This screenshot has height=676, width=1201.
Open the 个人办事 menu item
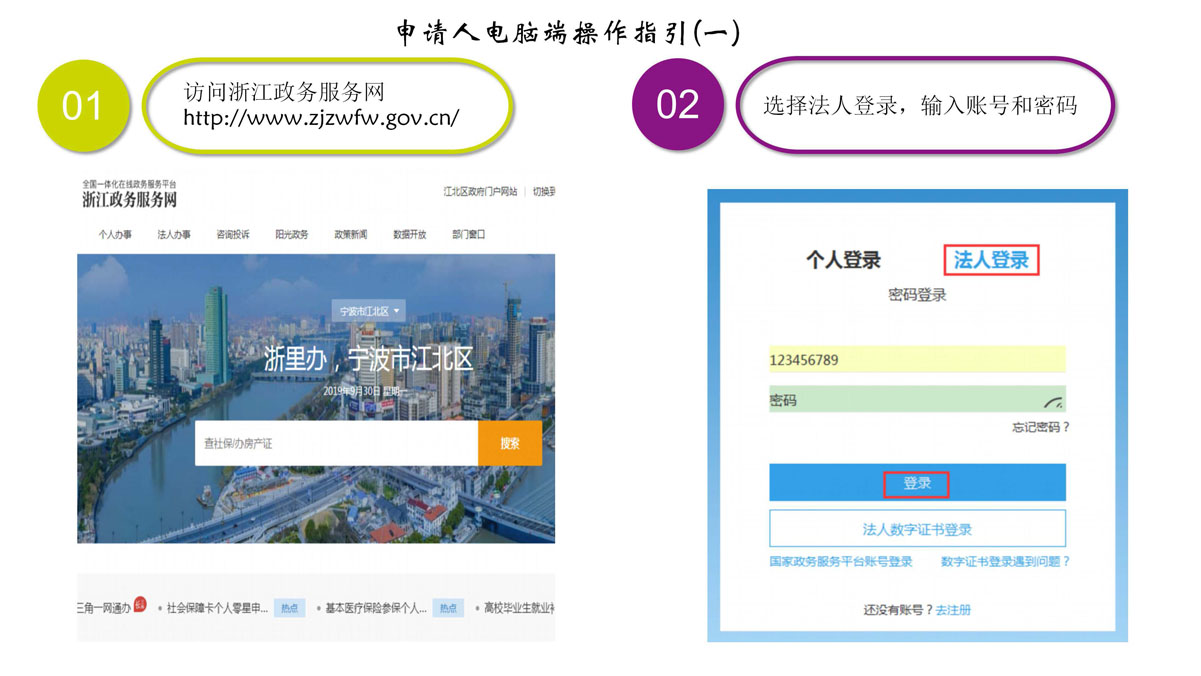tap(115, 235)
